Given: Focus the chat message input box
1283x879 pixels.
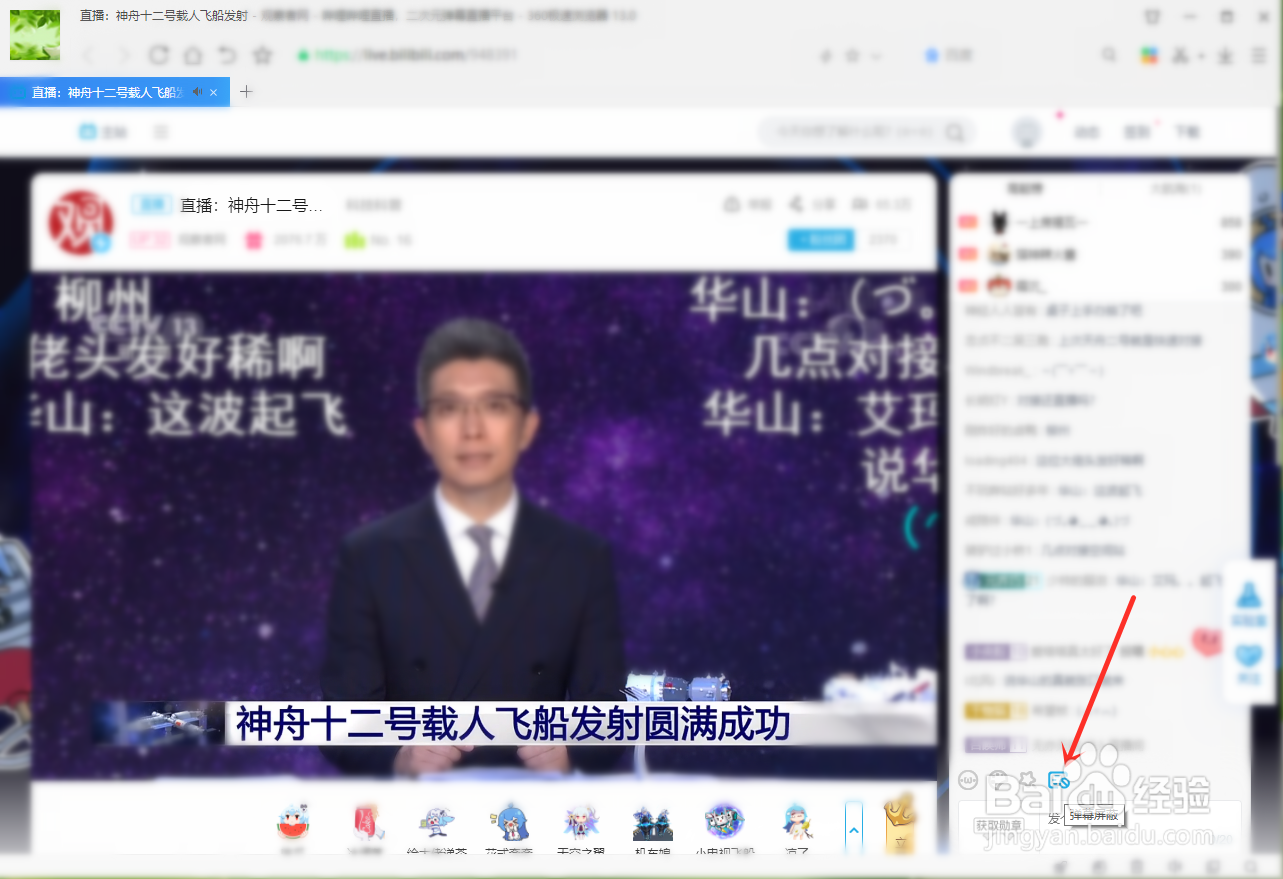Looking at the screenshot, I should 1140,825.
